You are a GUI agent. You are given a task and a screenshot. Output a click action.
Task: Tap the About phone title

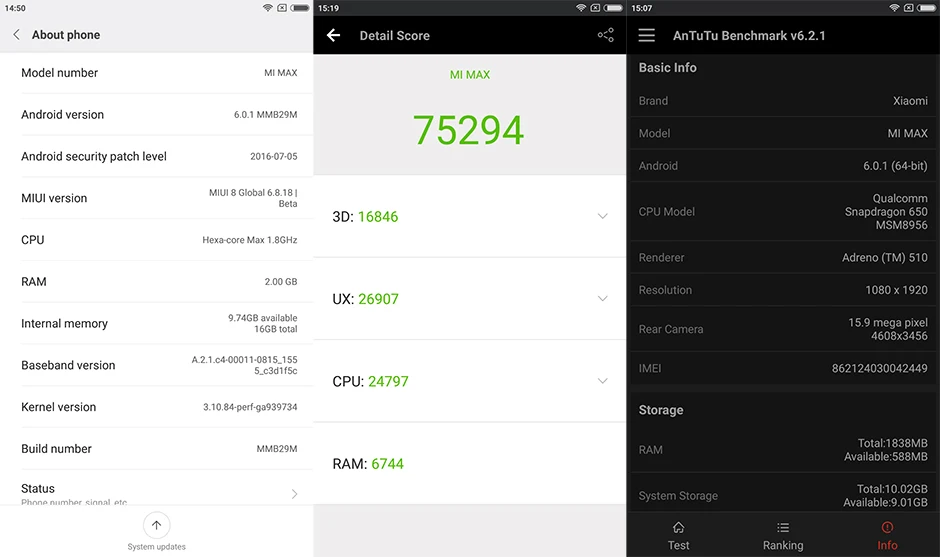click(66, 35)
